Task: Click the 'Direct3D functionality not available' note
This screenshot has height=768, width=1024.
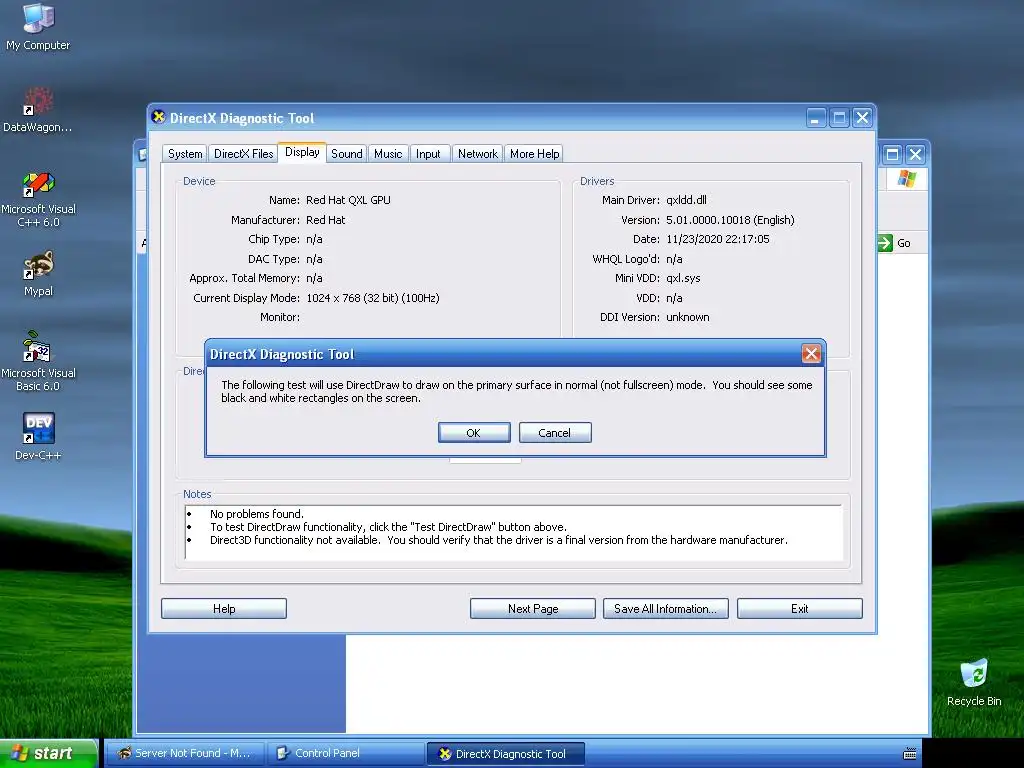Action: 498,540
